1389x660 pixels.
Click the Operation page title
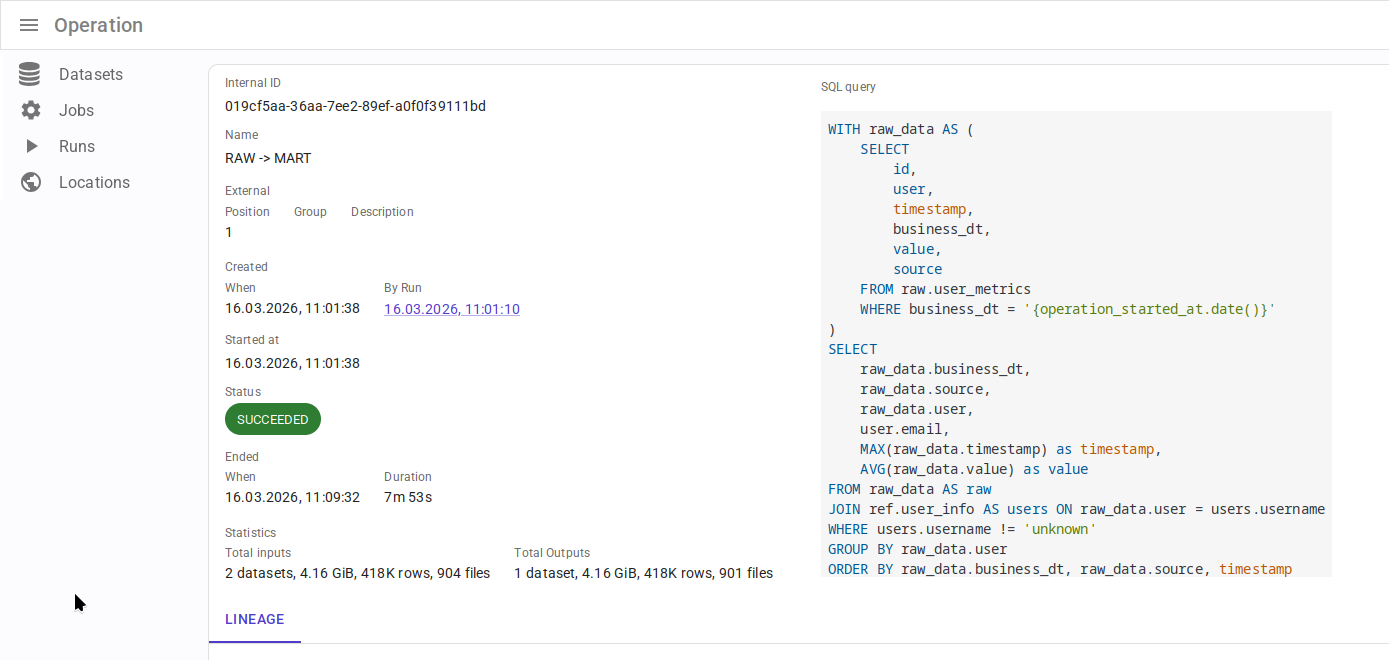(98, 25)
